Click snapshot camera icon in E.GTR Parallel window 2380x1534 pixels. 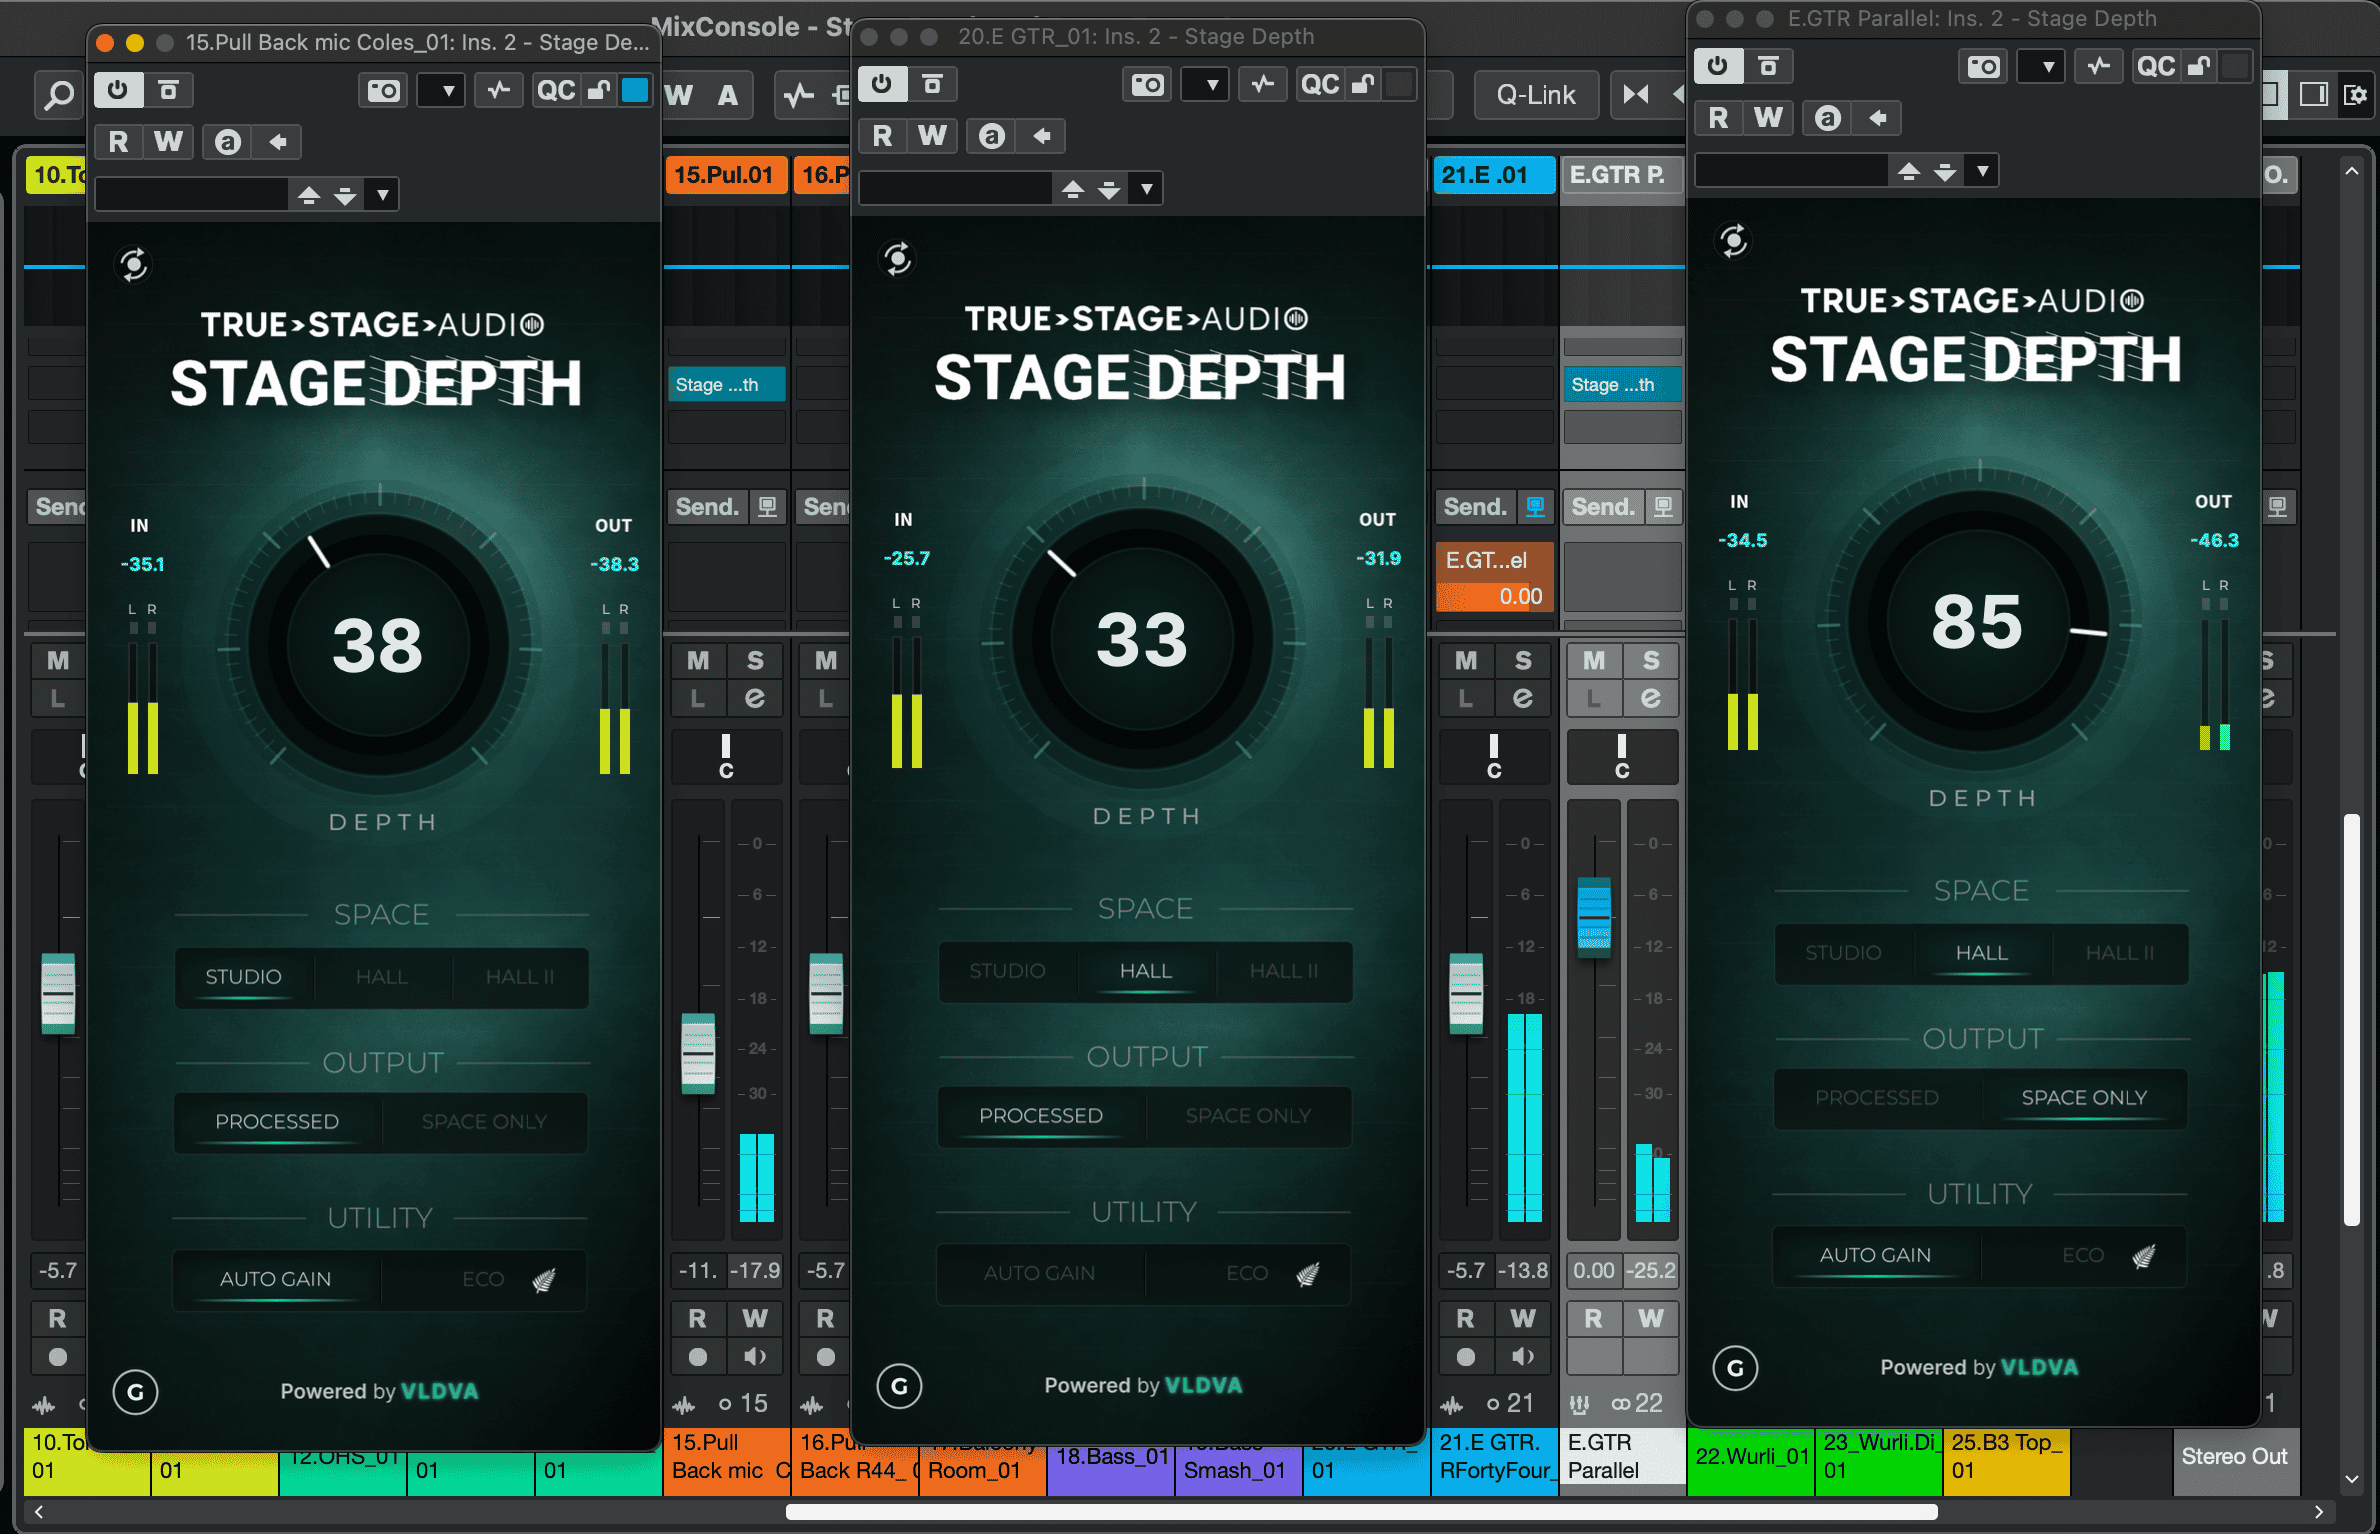(1984, 67)
